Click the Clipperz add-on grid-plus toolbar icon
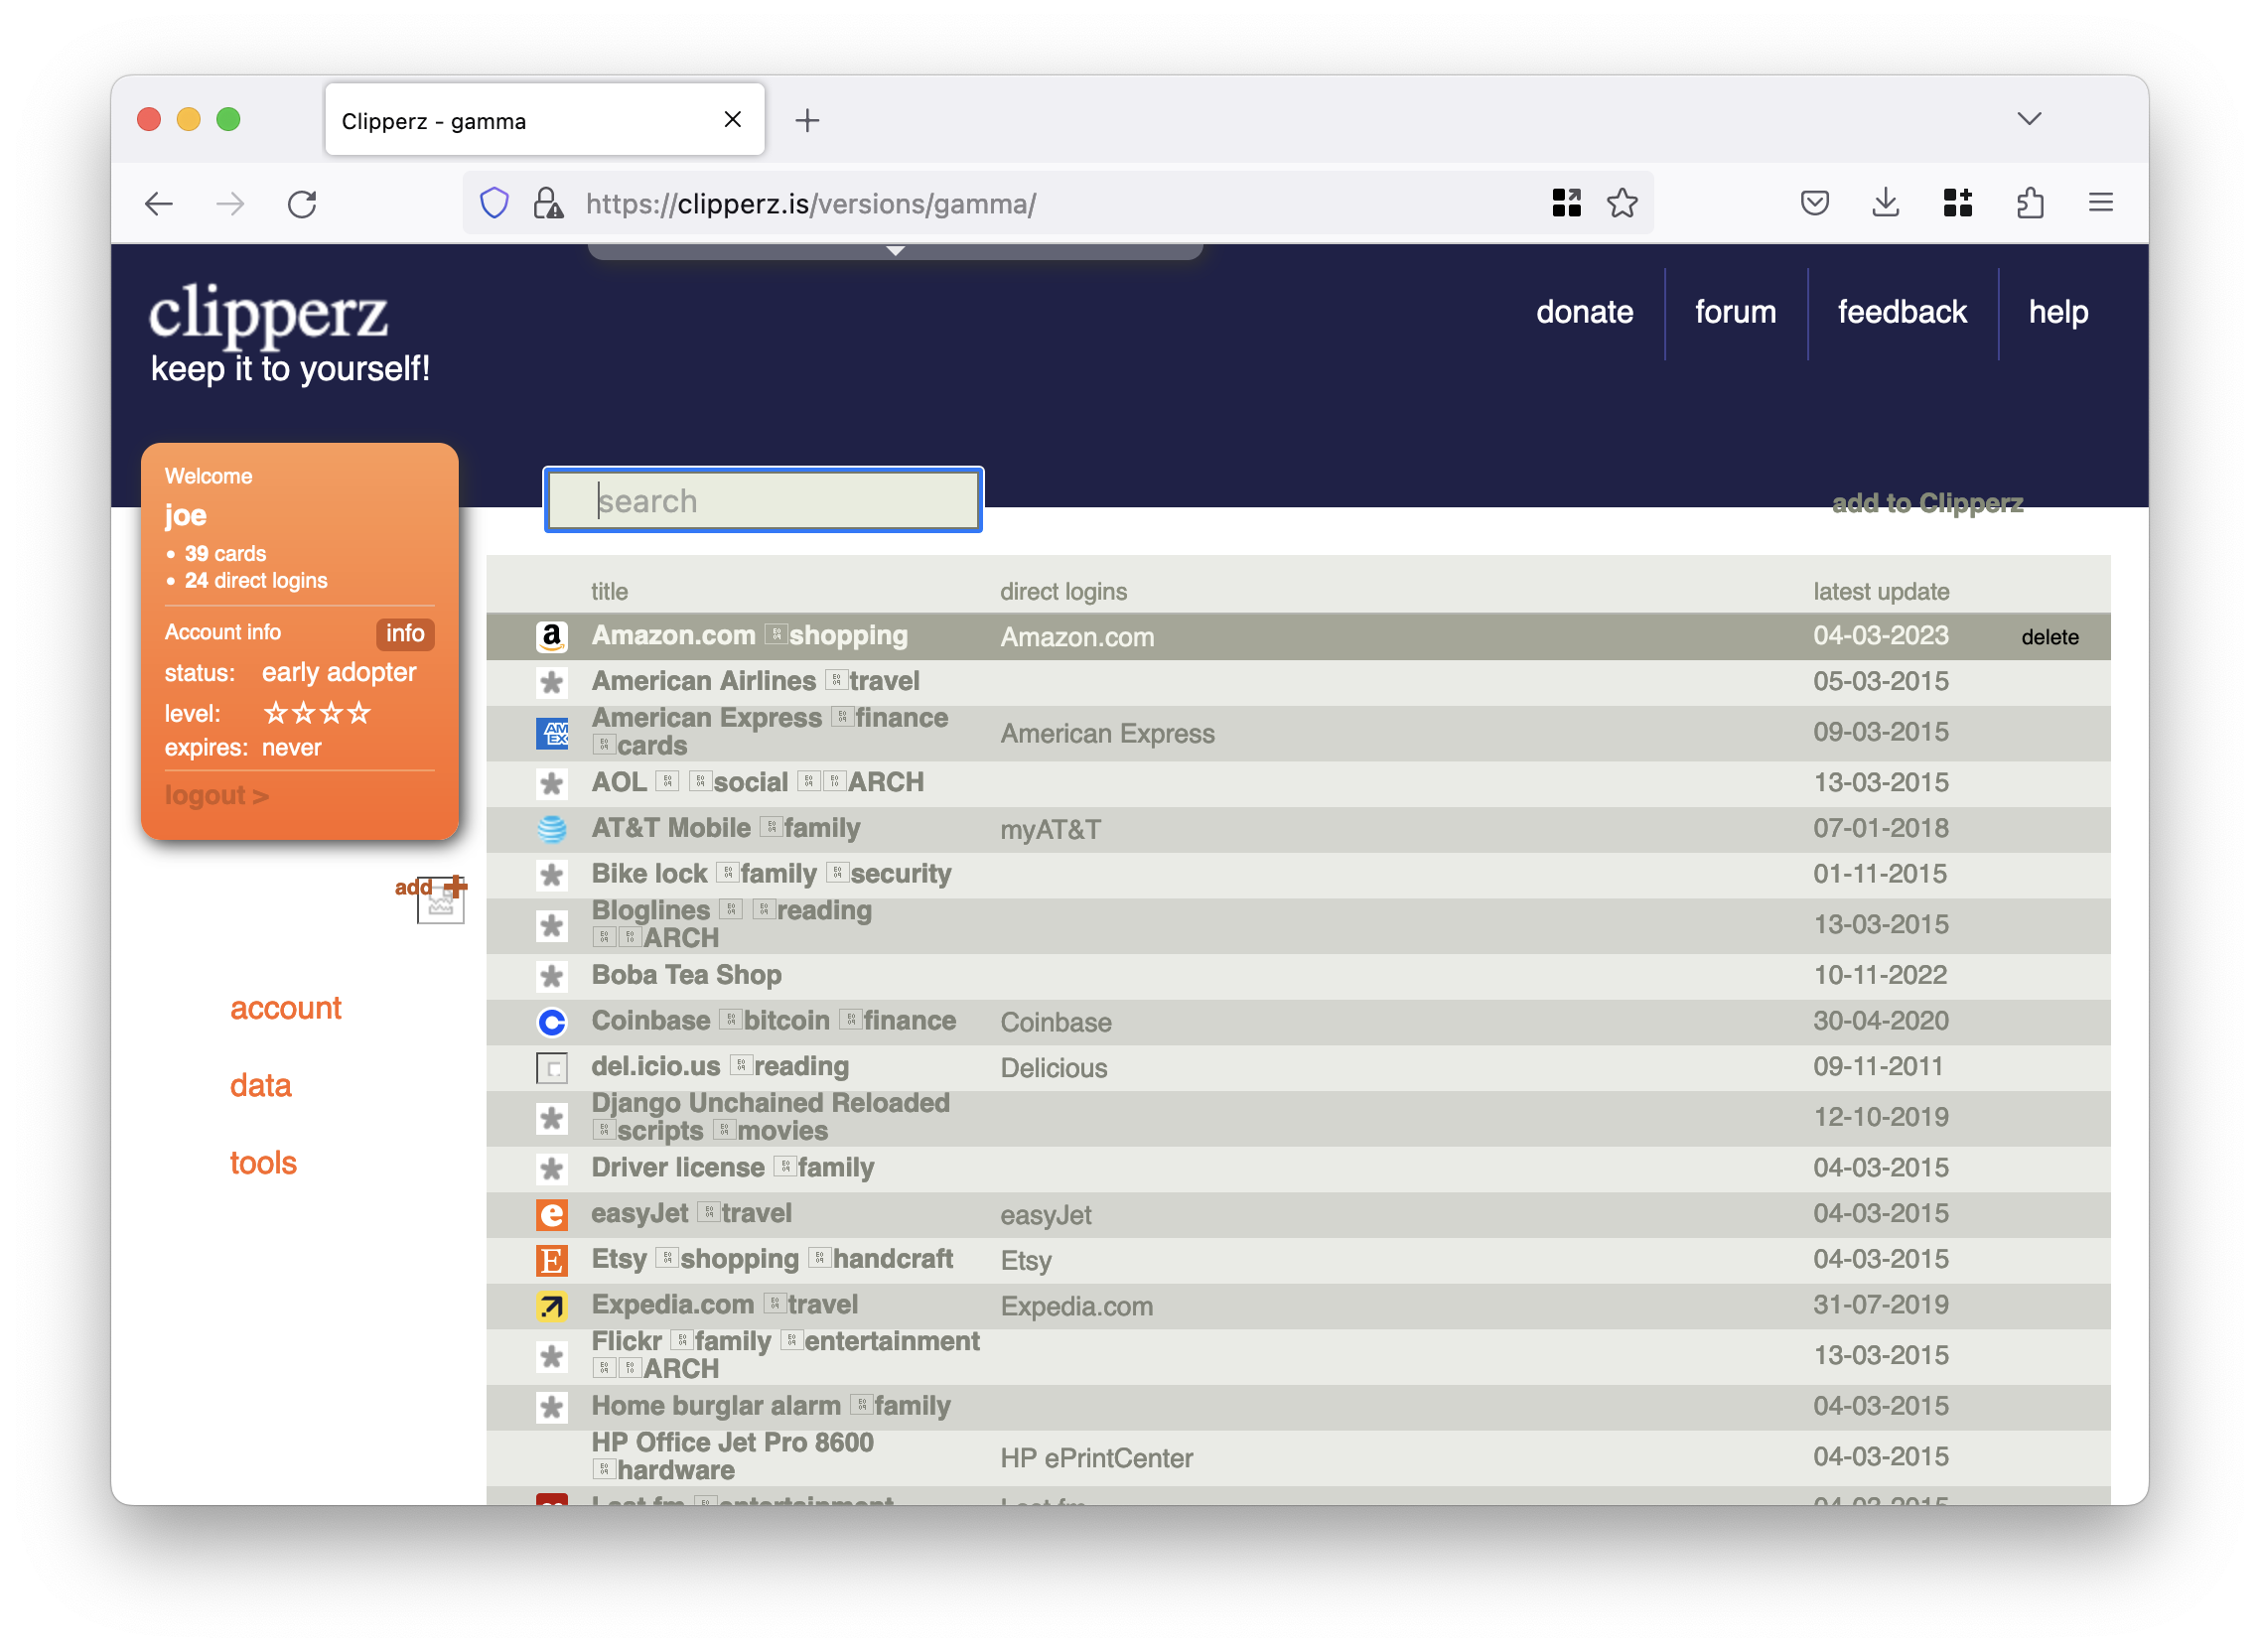The width and height of the screenshot is (2260, 1652). pos(1958,203)
